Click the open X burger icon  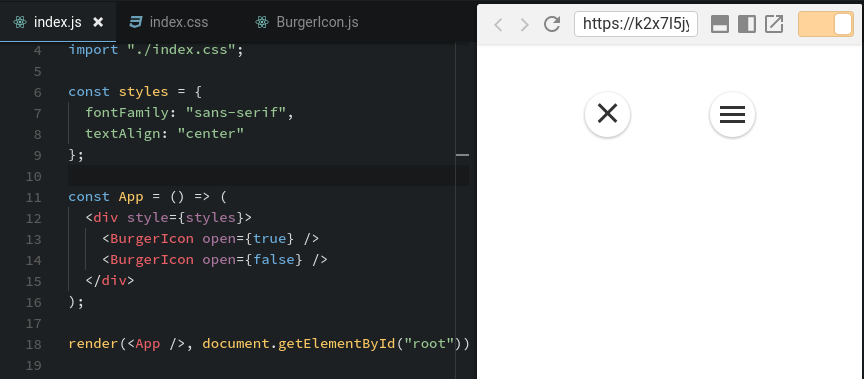click(x=607, y=114)
